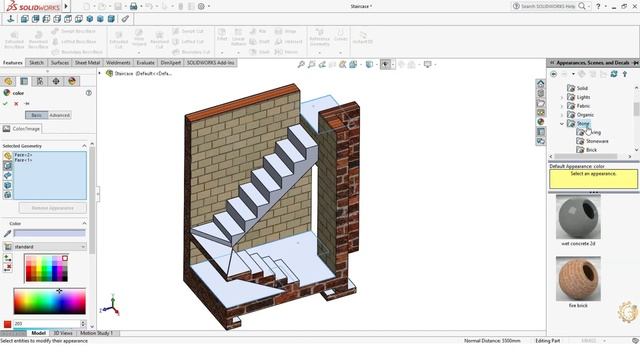The width and height of the screenshot is (640, 360).
Task: Open the standard swatch dropdown
Action: coord(49,247)
